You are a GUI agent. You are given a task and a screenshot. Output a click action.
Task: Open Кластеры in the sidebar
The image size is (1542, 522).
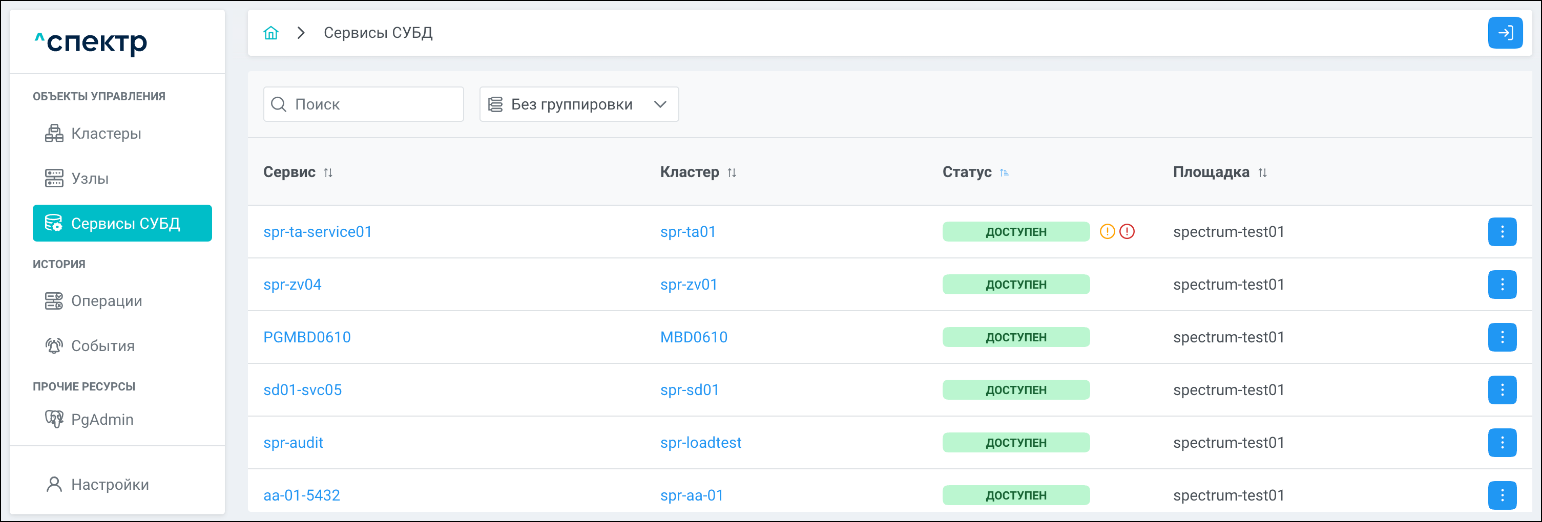tap(105, 134)
